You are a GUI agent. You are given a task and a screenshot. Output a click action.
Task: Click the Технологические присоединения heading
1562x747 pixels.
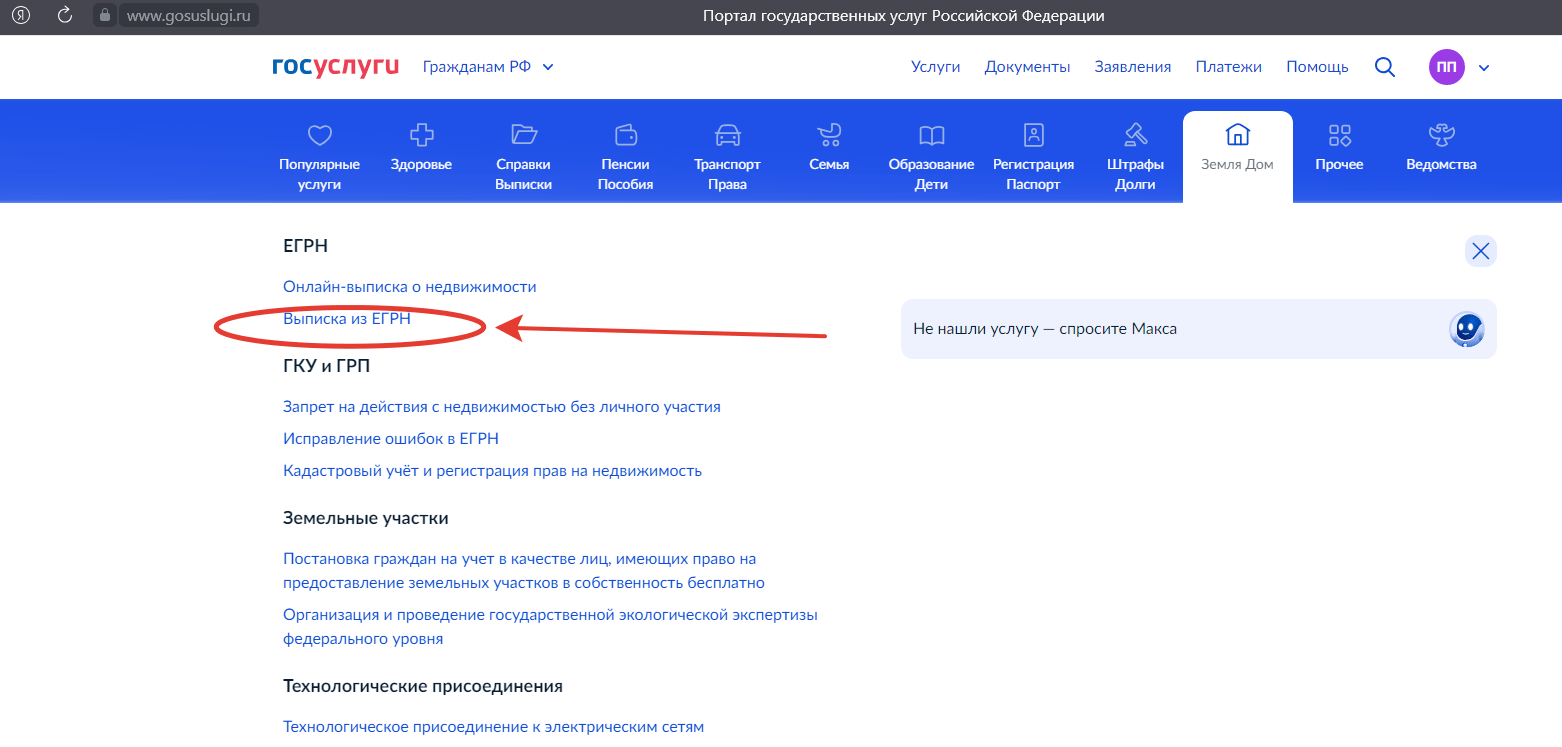coord(423,686)
